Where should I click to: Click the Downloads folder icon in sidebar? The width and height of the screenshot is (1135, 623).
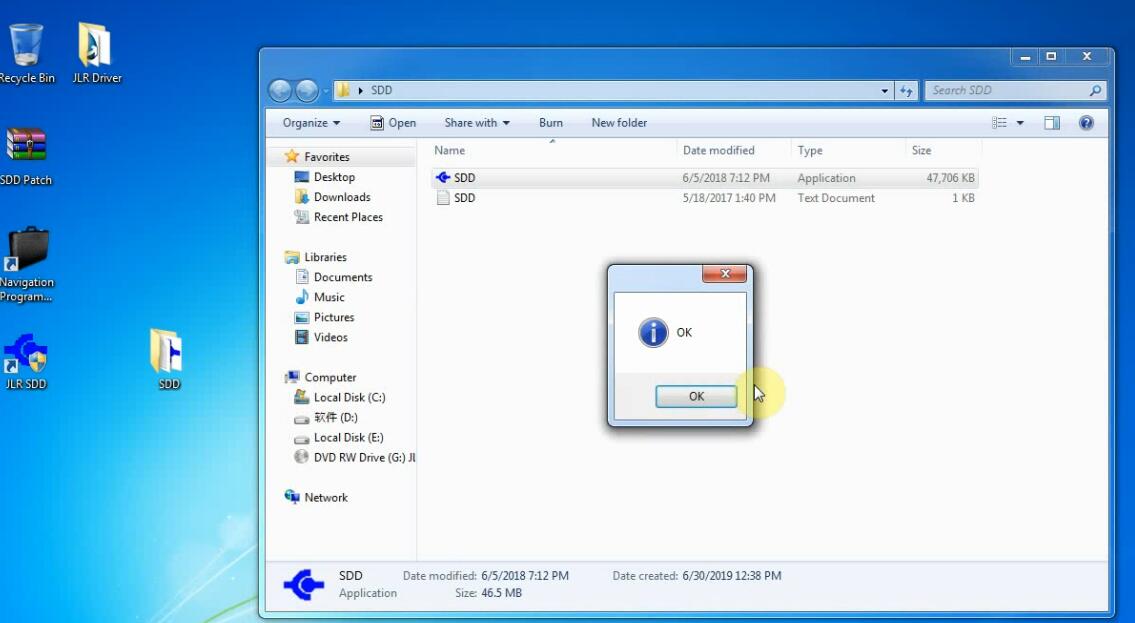coord(302,197)
